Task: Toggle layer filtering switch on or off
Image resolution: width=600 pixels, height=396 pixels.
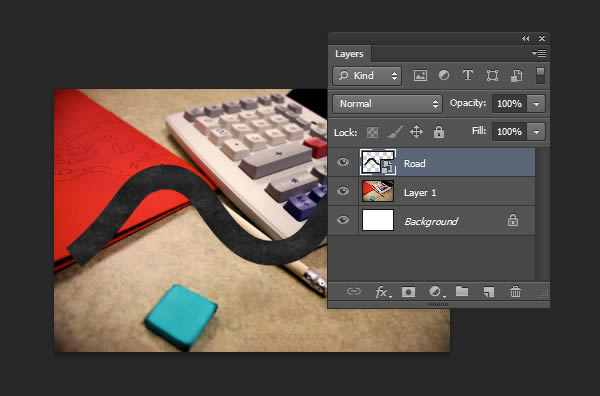Action: [x=540, y=75]
